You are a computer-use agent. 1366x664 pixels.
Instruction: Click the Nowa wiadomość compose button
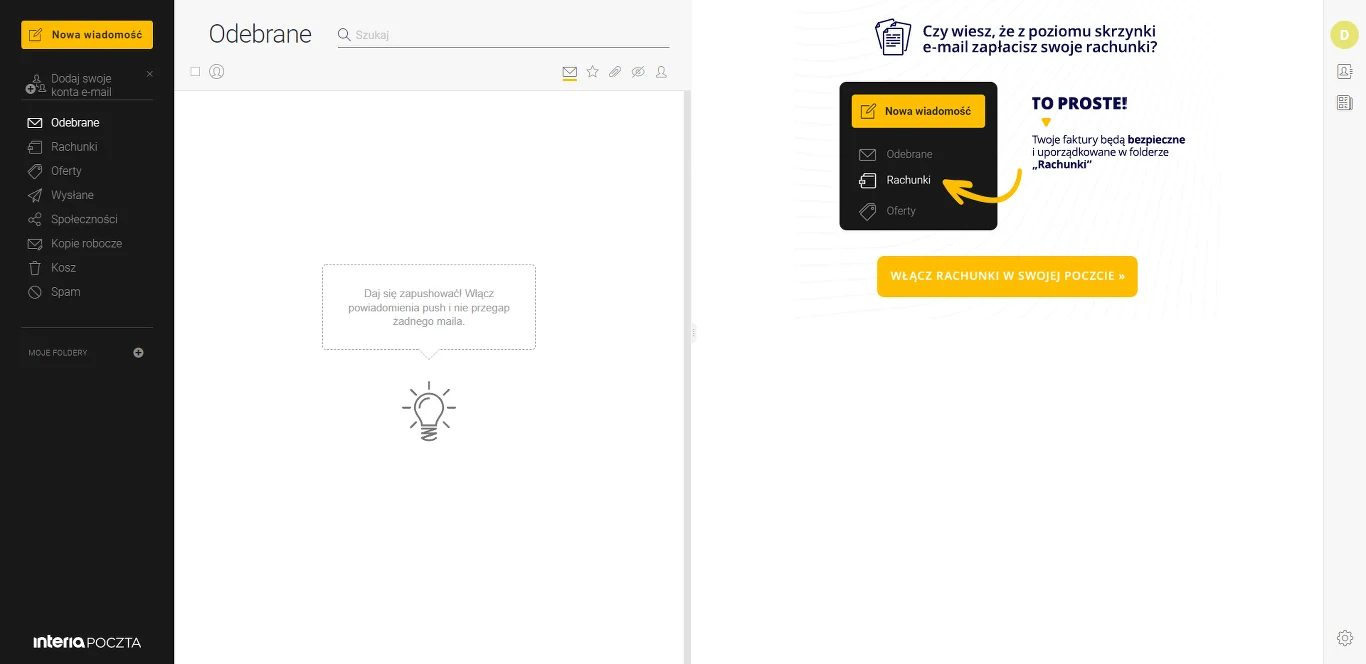(87, 35)
